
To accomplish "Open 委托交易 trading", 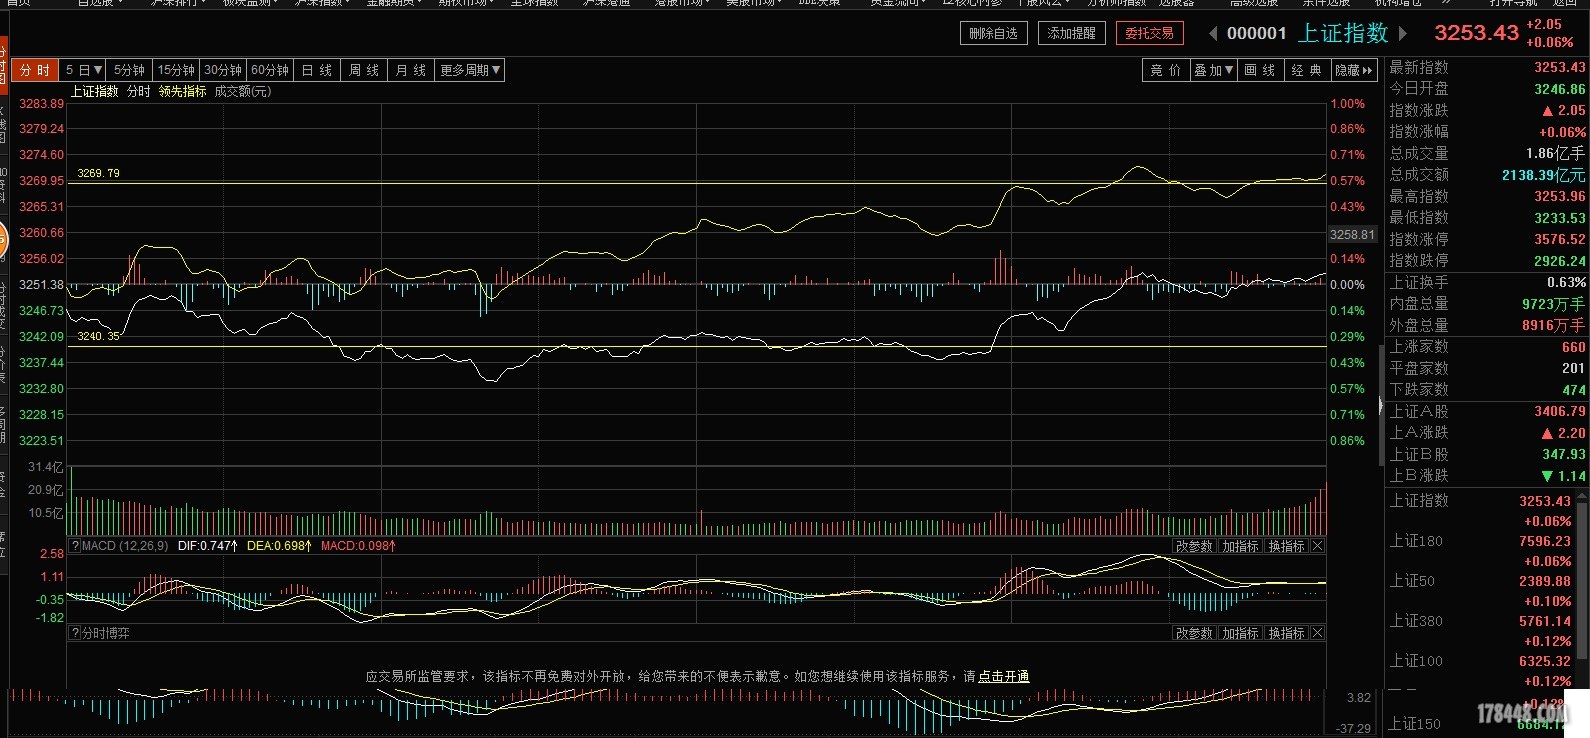I will [x=1150, y=33].
